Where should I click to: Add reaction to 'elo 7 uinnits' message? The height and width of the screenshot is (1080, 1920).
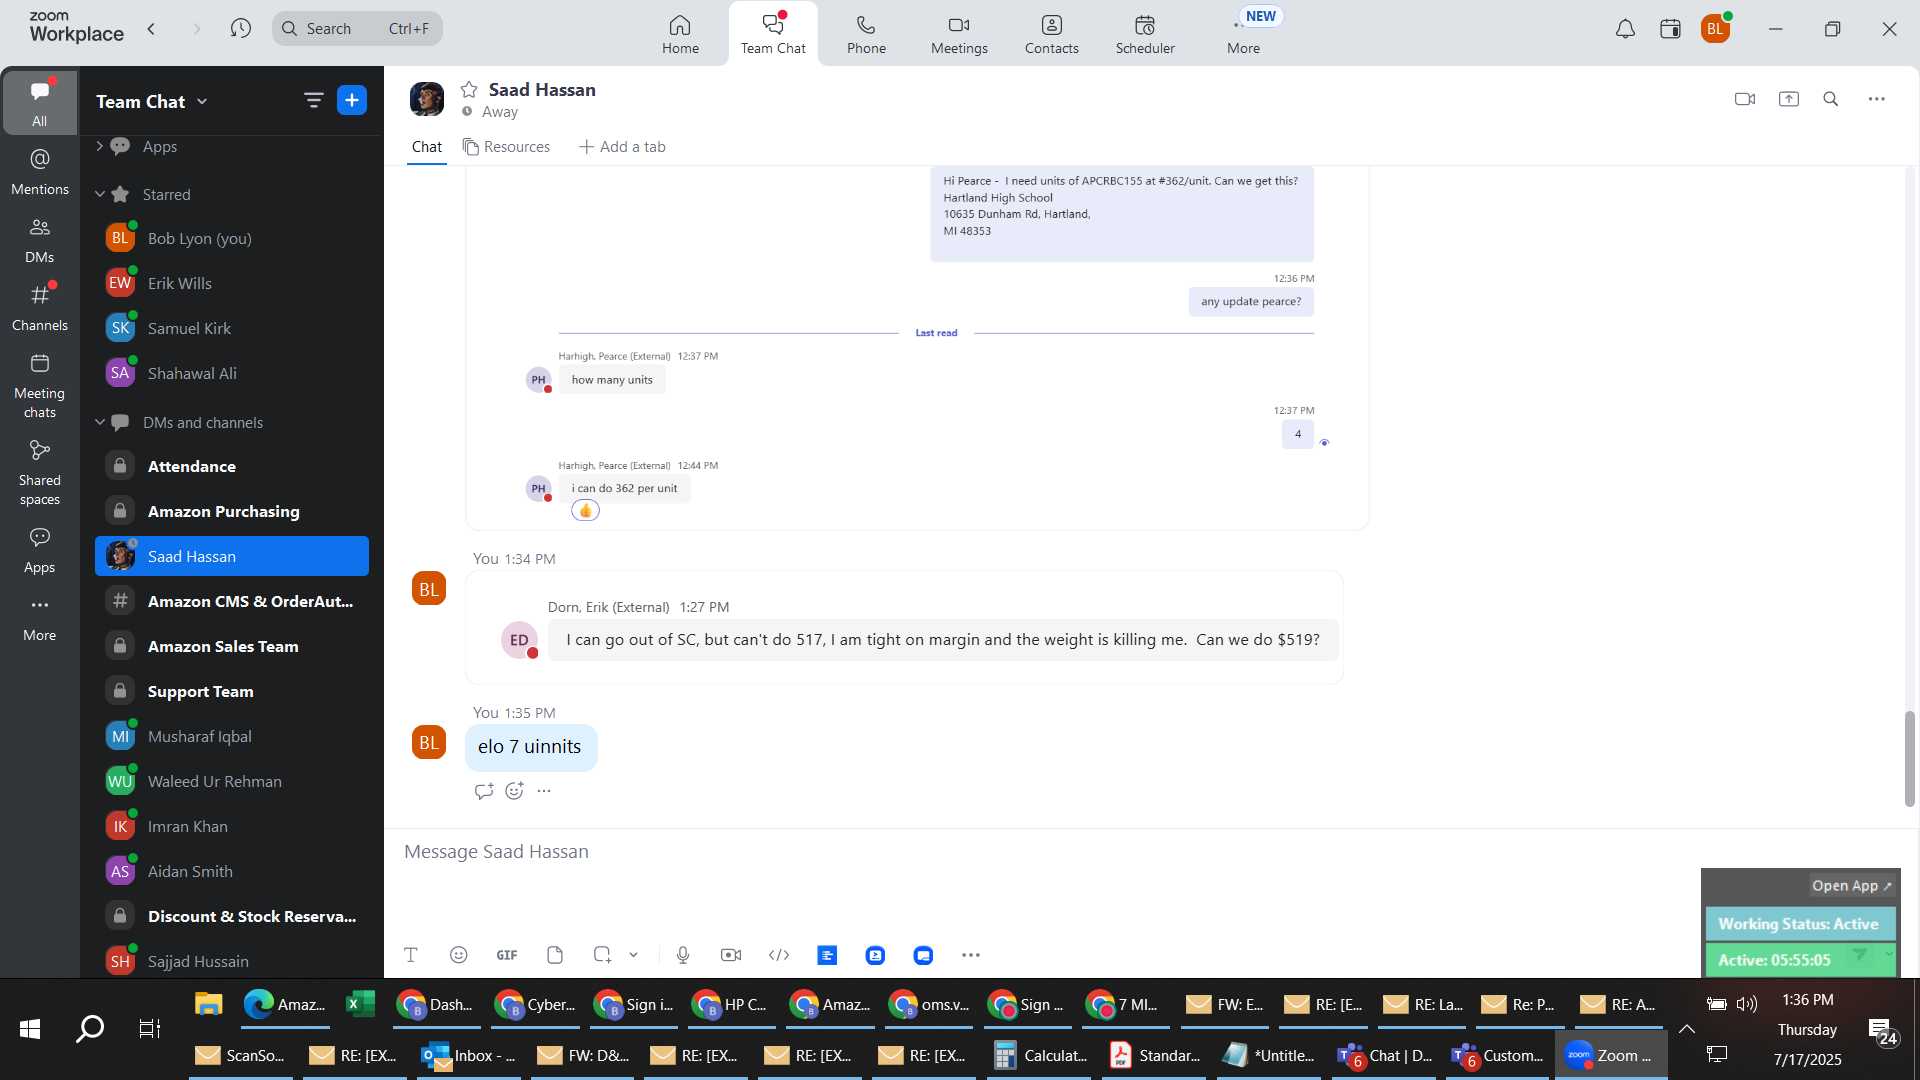(x=515, y=791)
